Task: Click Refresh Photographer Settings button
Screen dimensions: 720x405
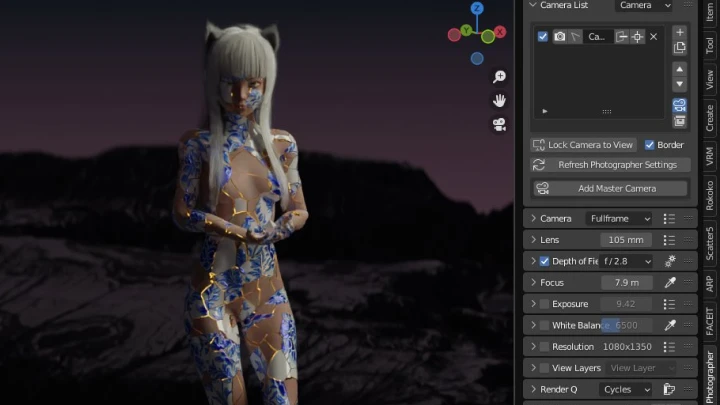Action: (x=609, y=165)
